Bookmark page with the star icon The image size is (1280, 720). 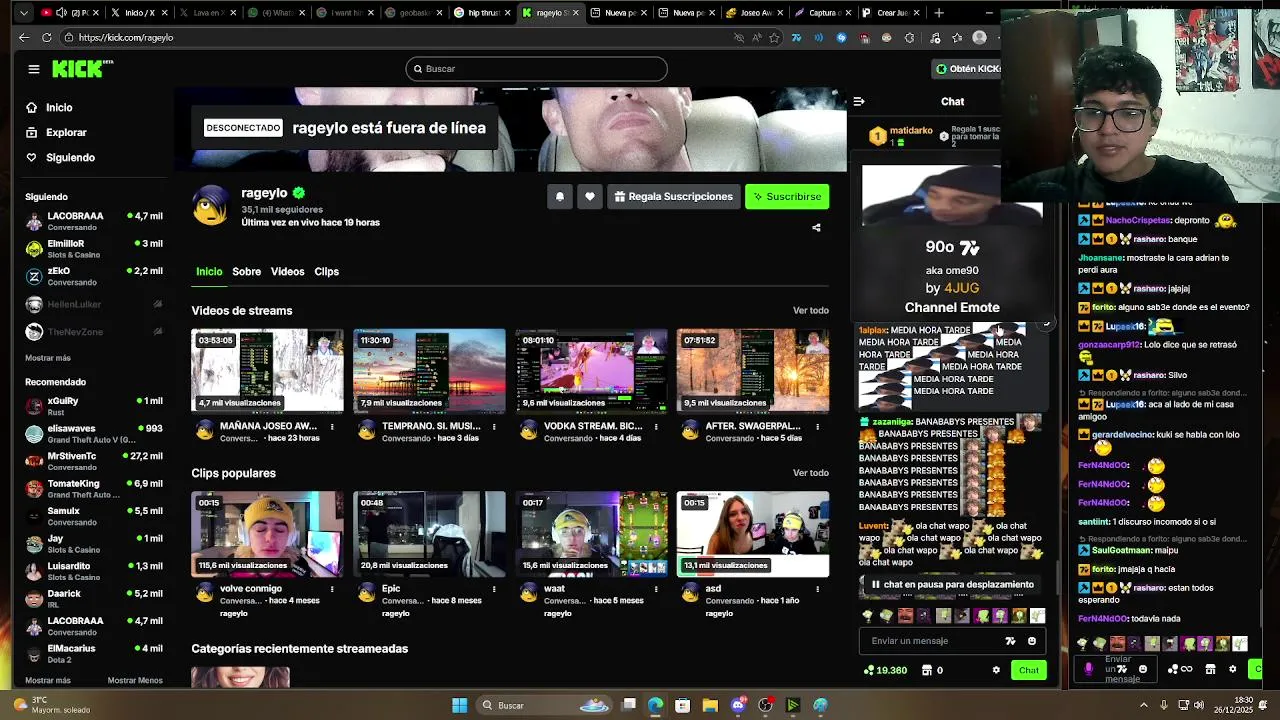tap(774, 37)
